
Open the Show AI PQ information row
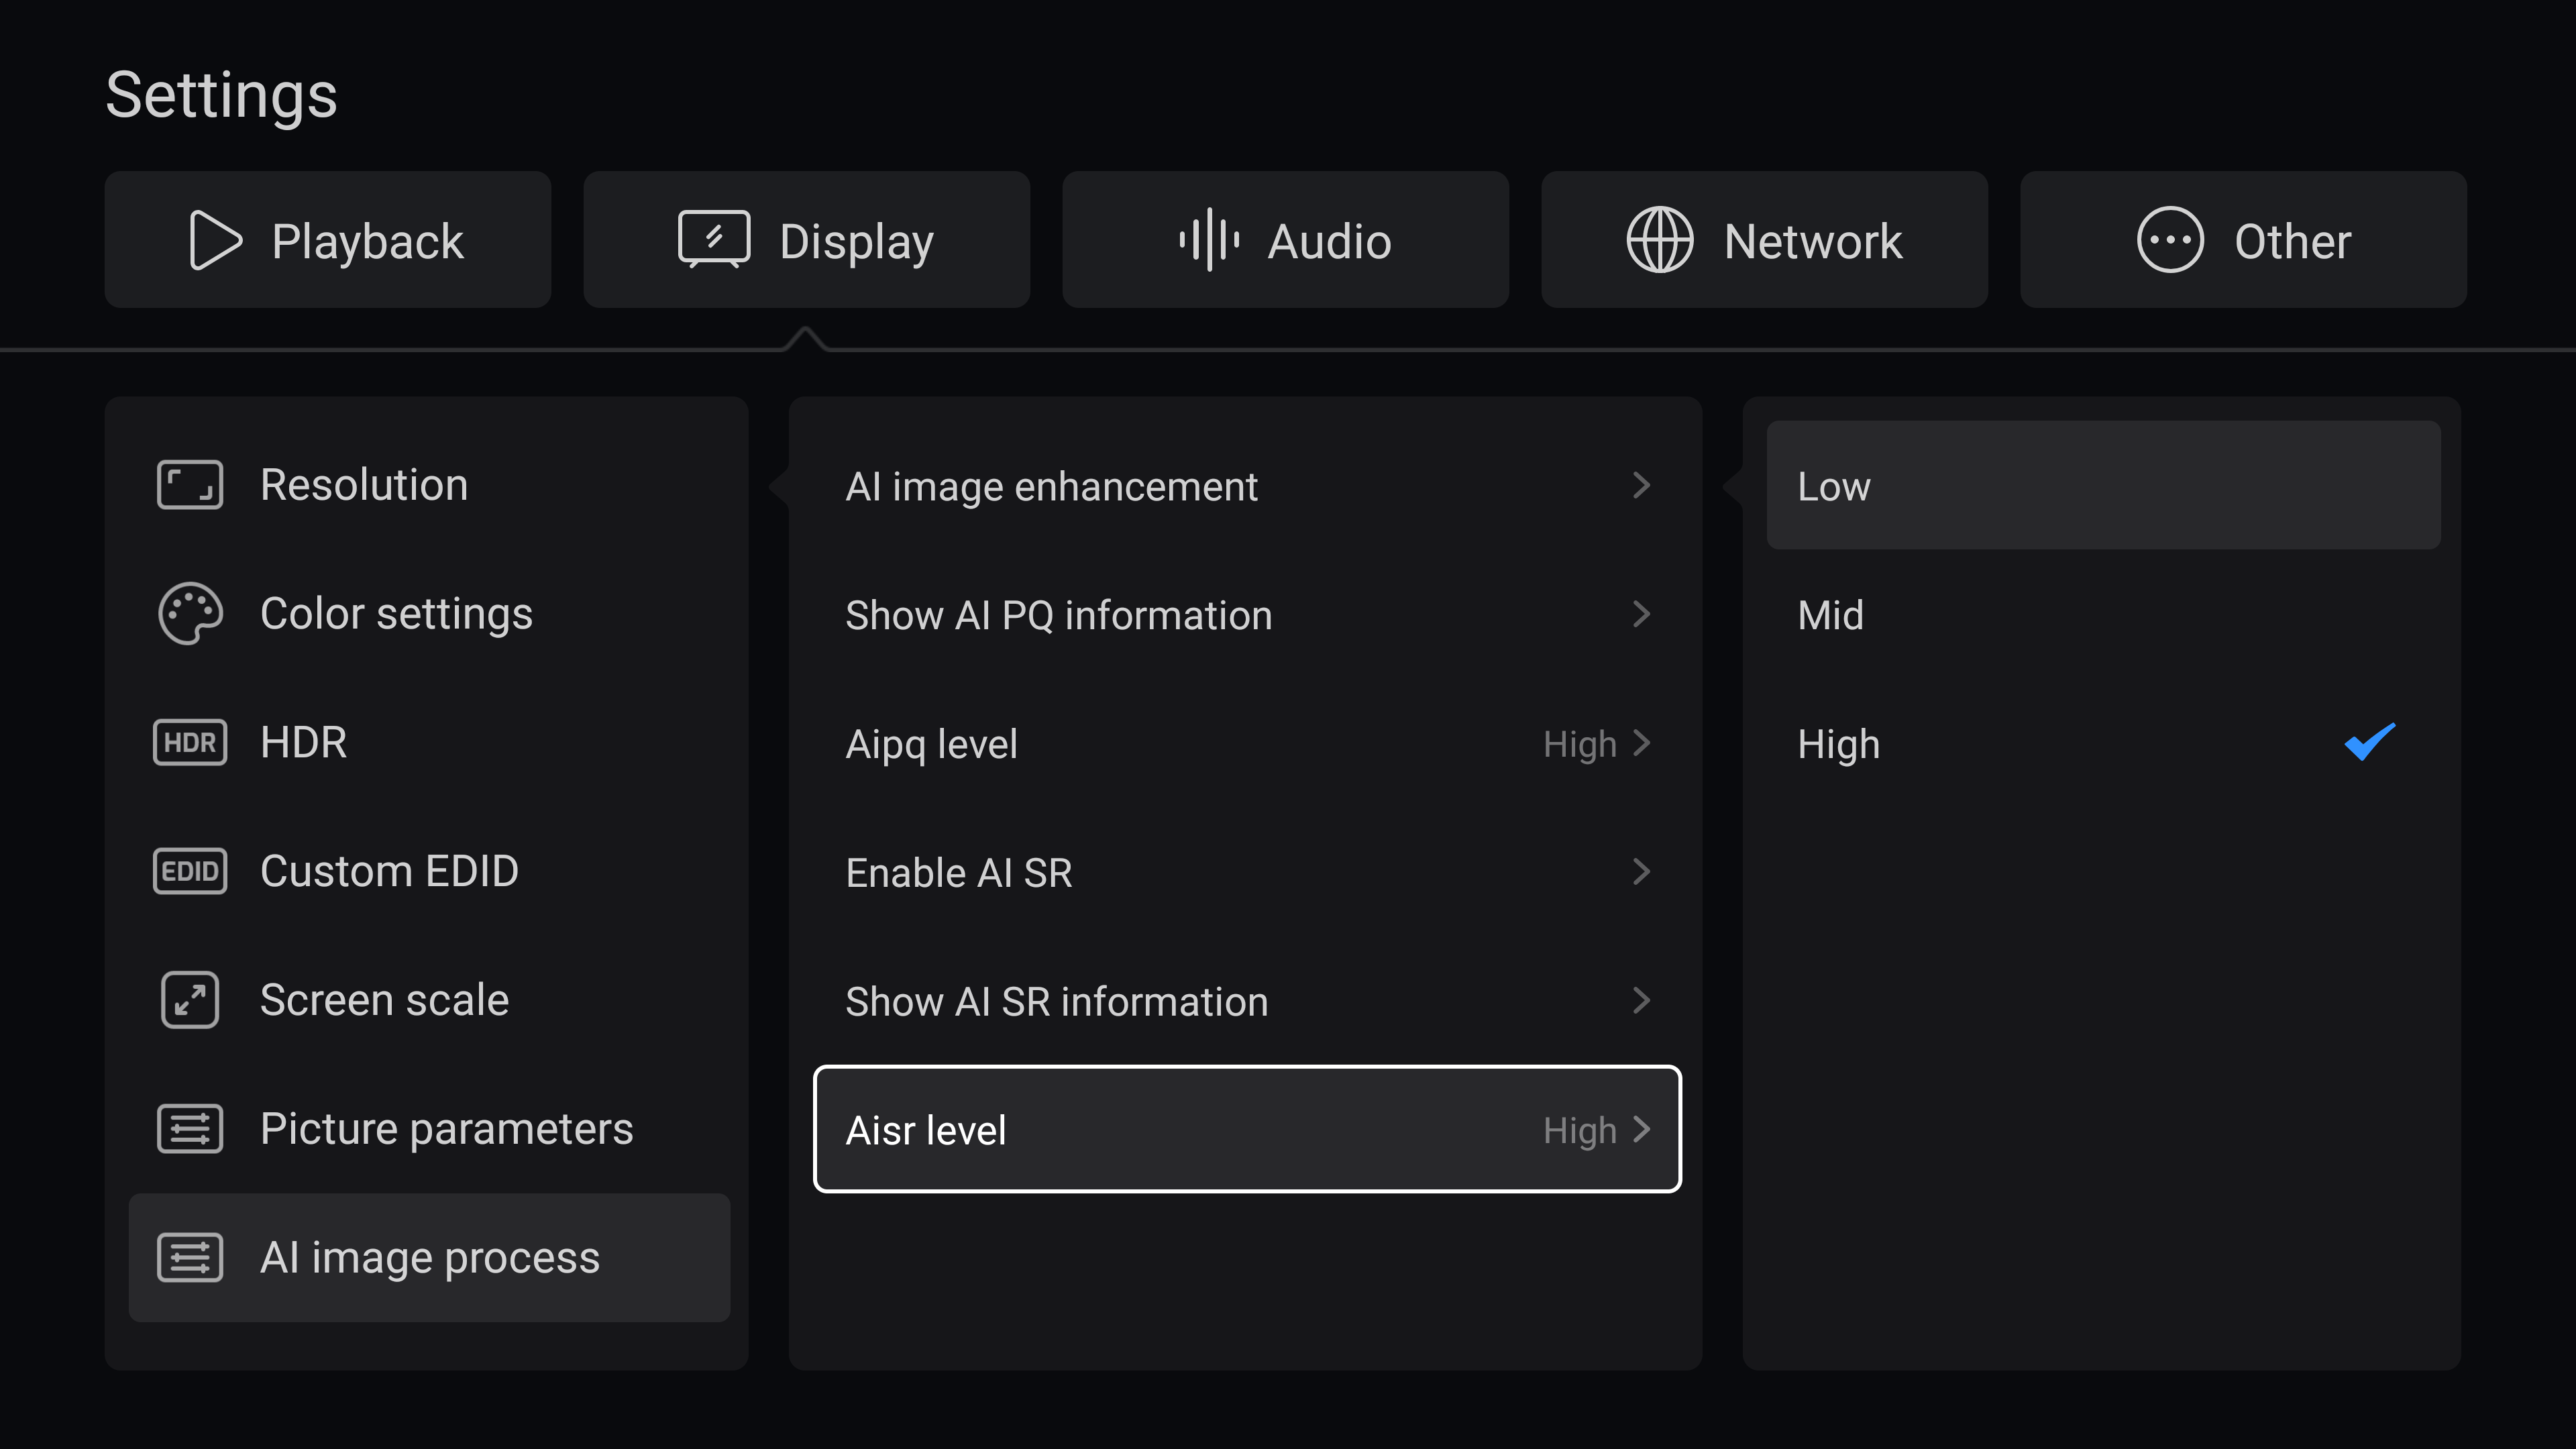1248,614
